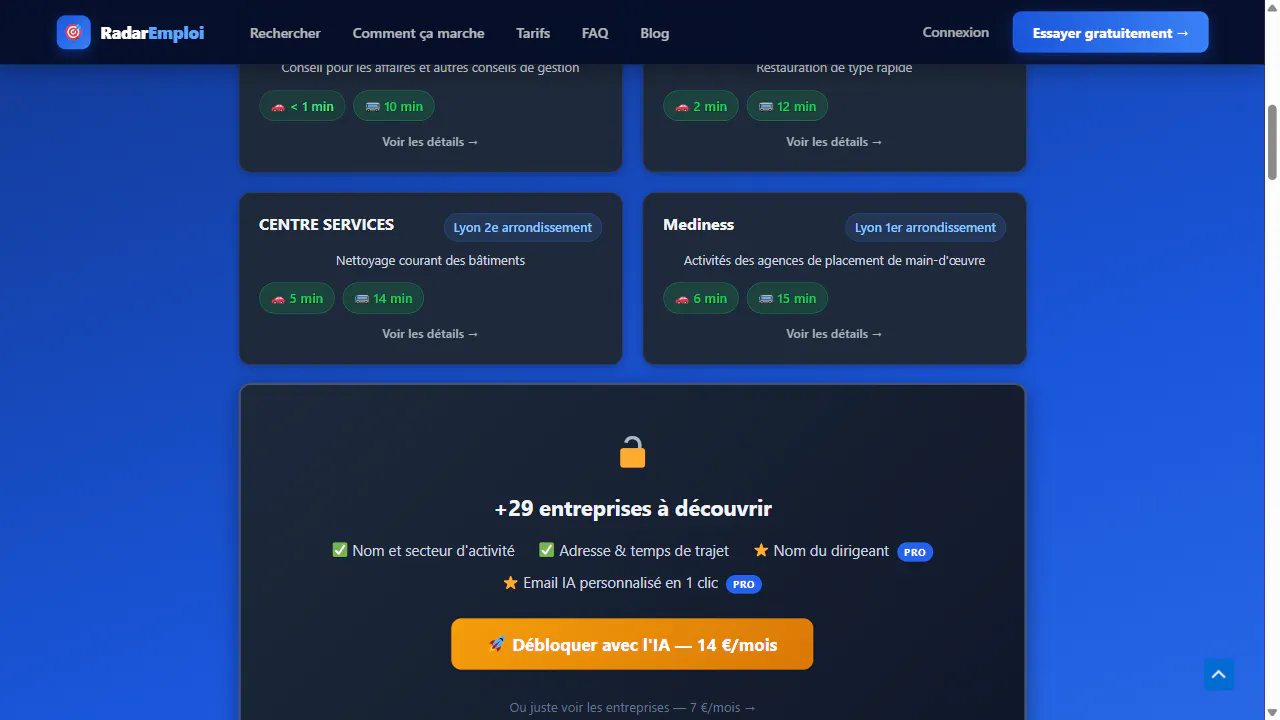Open the FAQ section
The width and height of the screenshot is (1280, 720).
pos(595,33)
